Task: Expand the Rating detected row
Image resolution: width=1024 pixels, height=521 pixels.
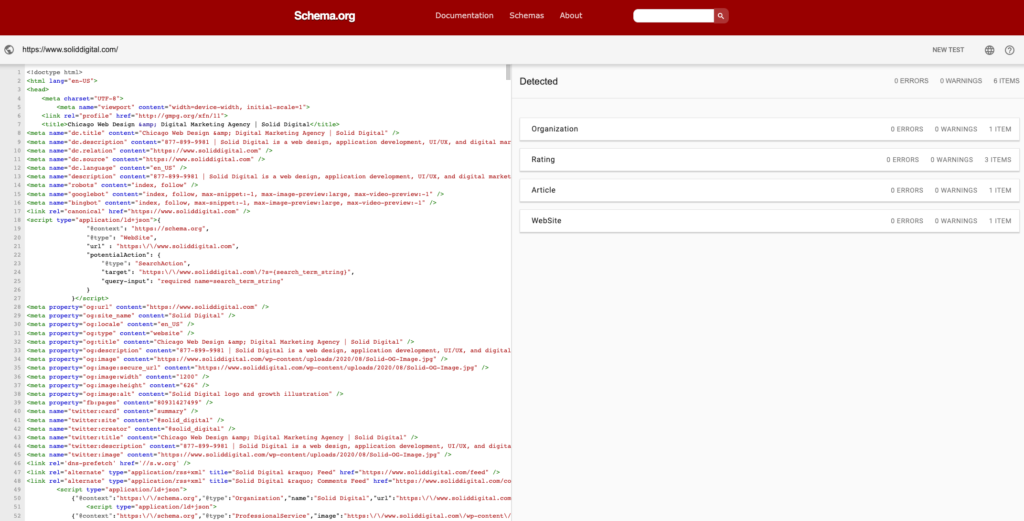Action: pyautogui.click(x=769, y=159)
